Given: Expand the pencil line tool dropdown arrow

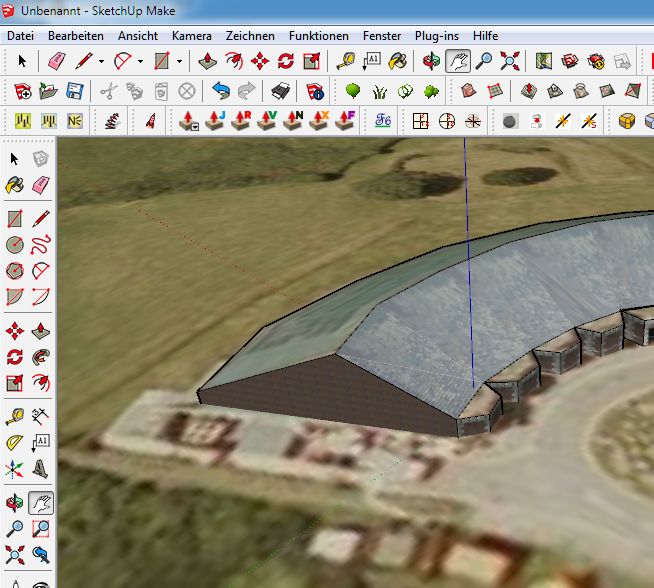Looking at the screenshot, I should (101, 61).
